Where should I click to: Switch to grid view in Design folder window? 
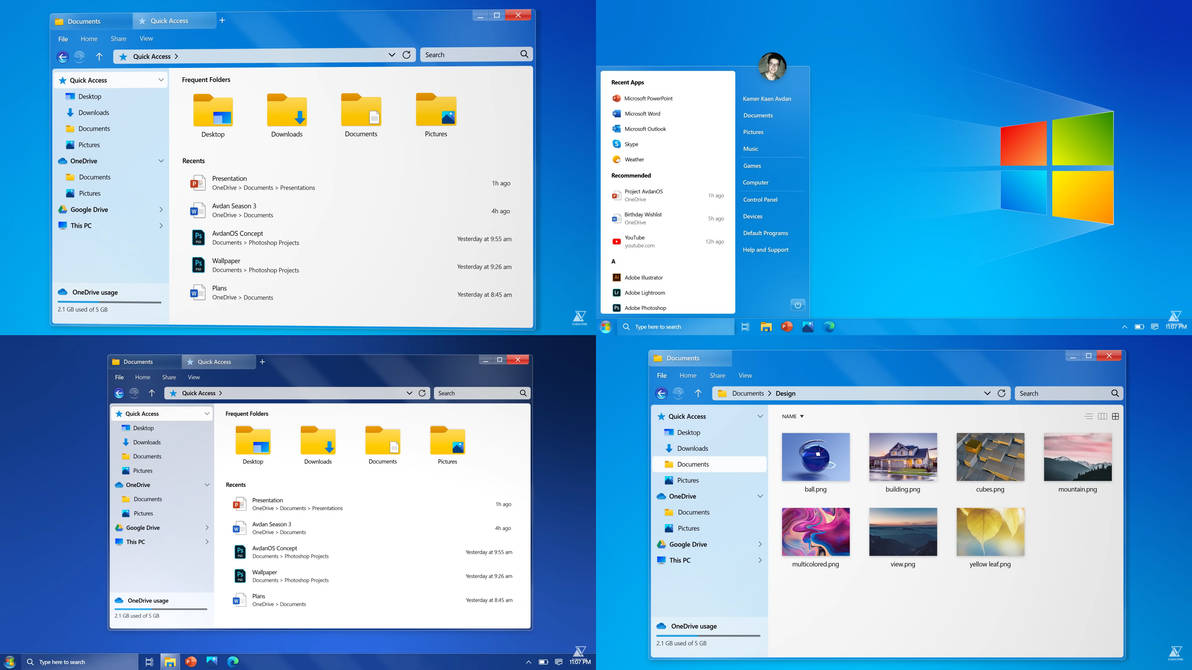click(1115, 416)
